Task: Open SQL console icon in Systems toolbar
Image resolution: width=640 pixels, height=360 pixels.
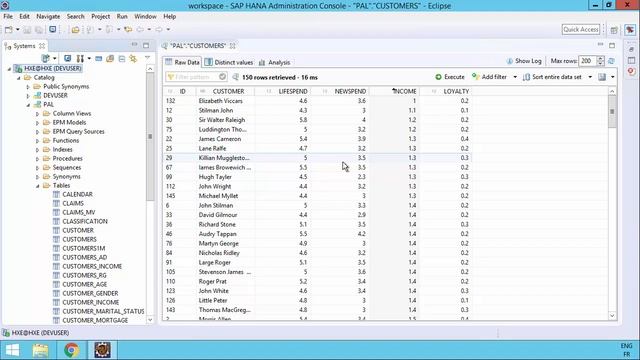Action: click(x=68, y=58)
